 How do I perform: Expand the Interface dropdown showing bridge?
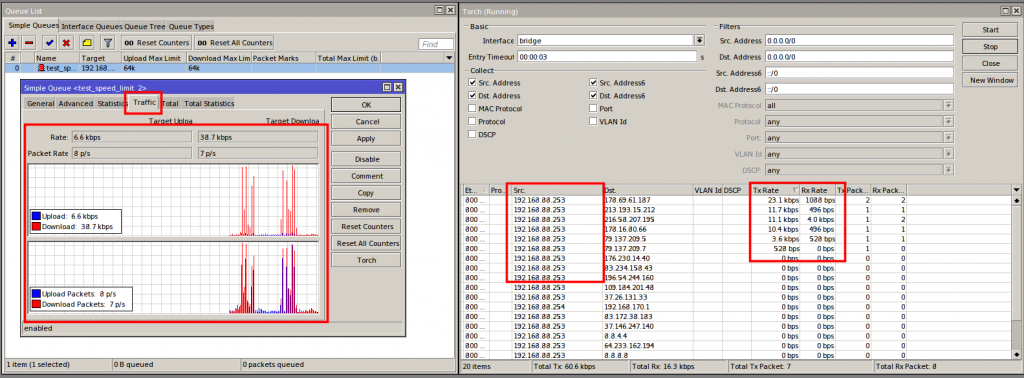pyautogui.click(x=699, y=40)
